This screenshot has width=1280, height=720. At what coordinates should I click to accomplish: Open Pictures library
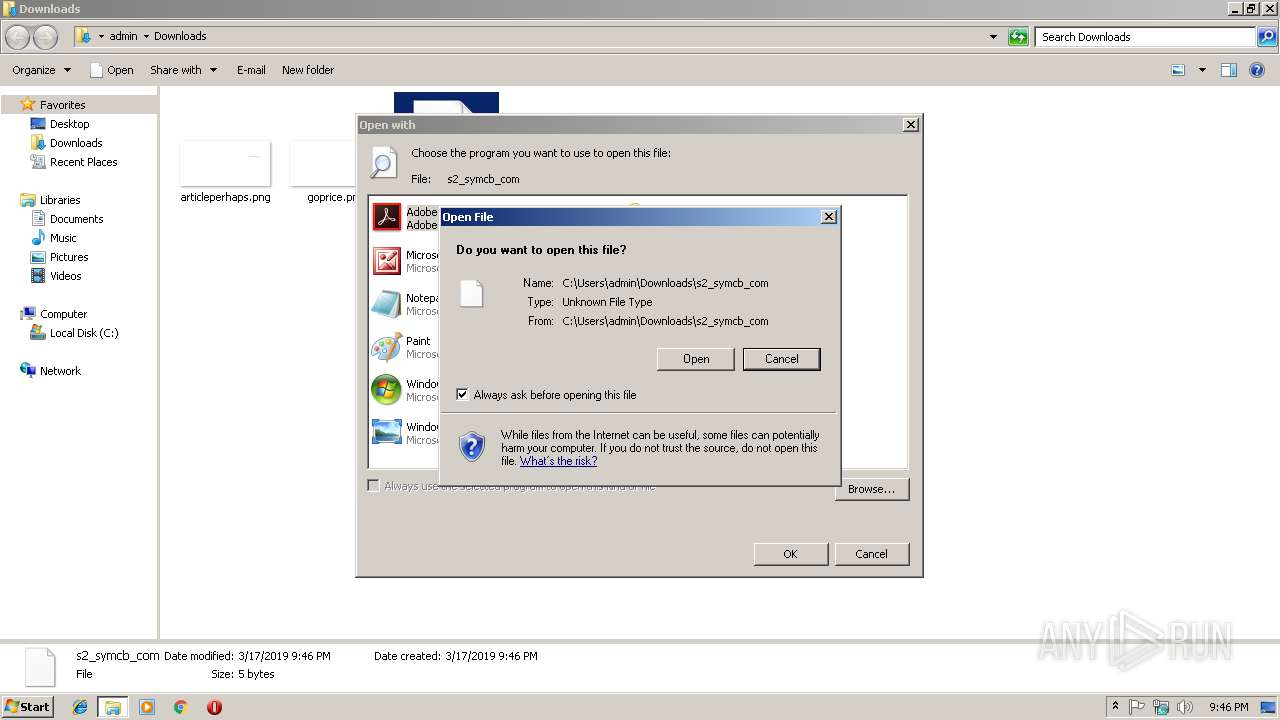tap(69, 257)
